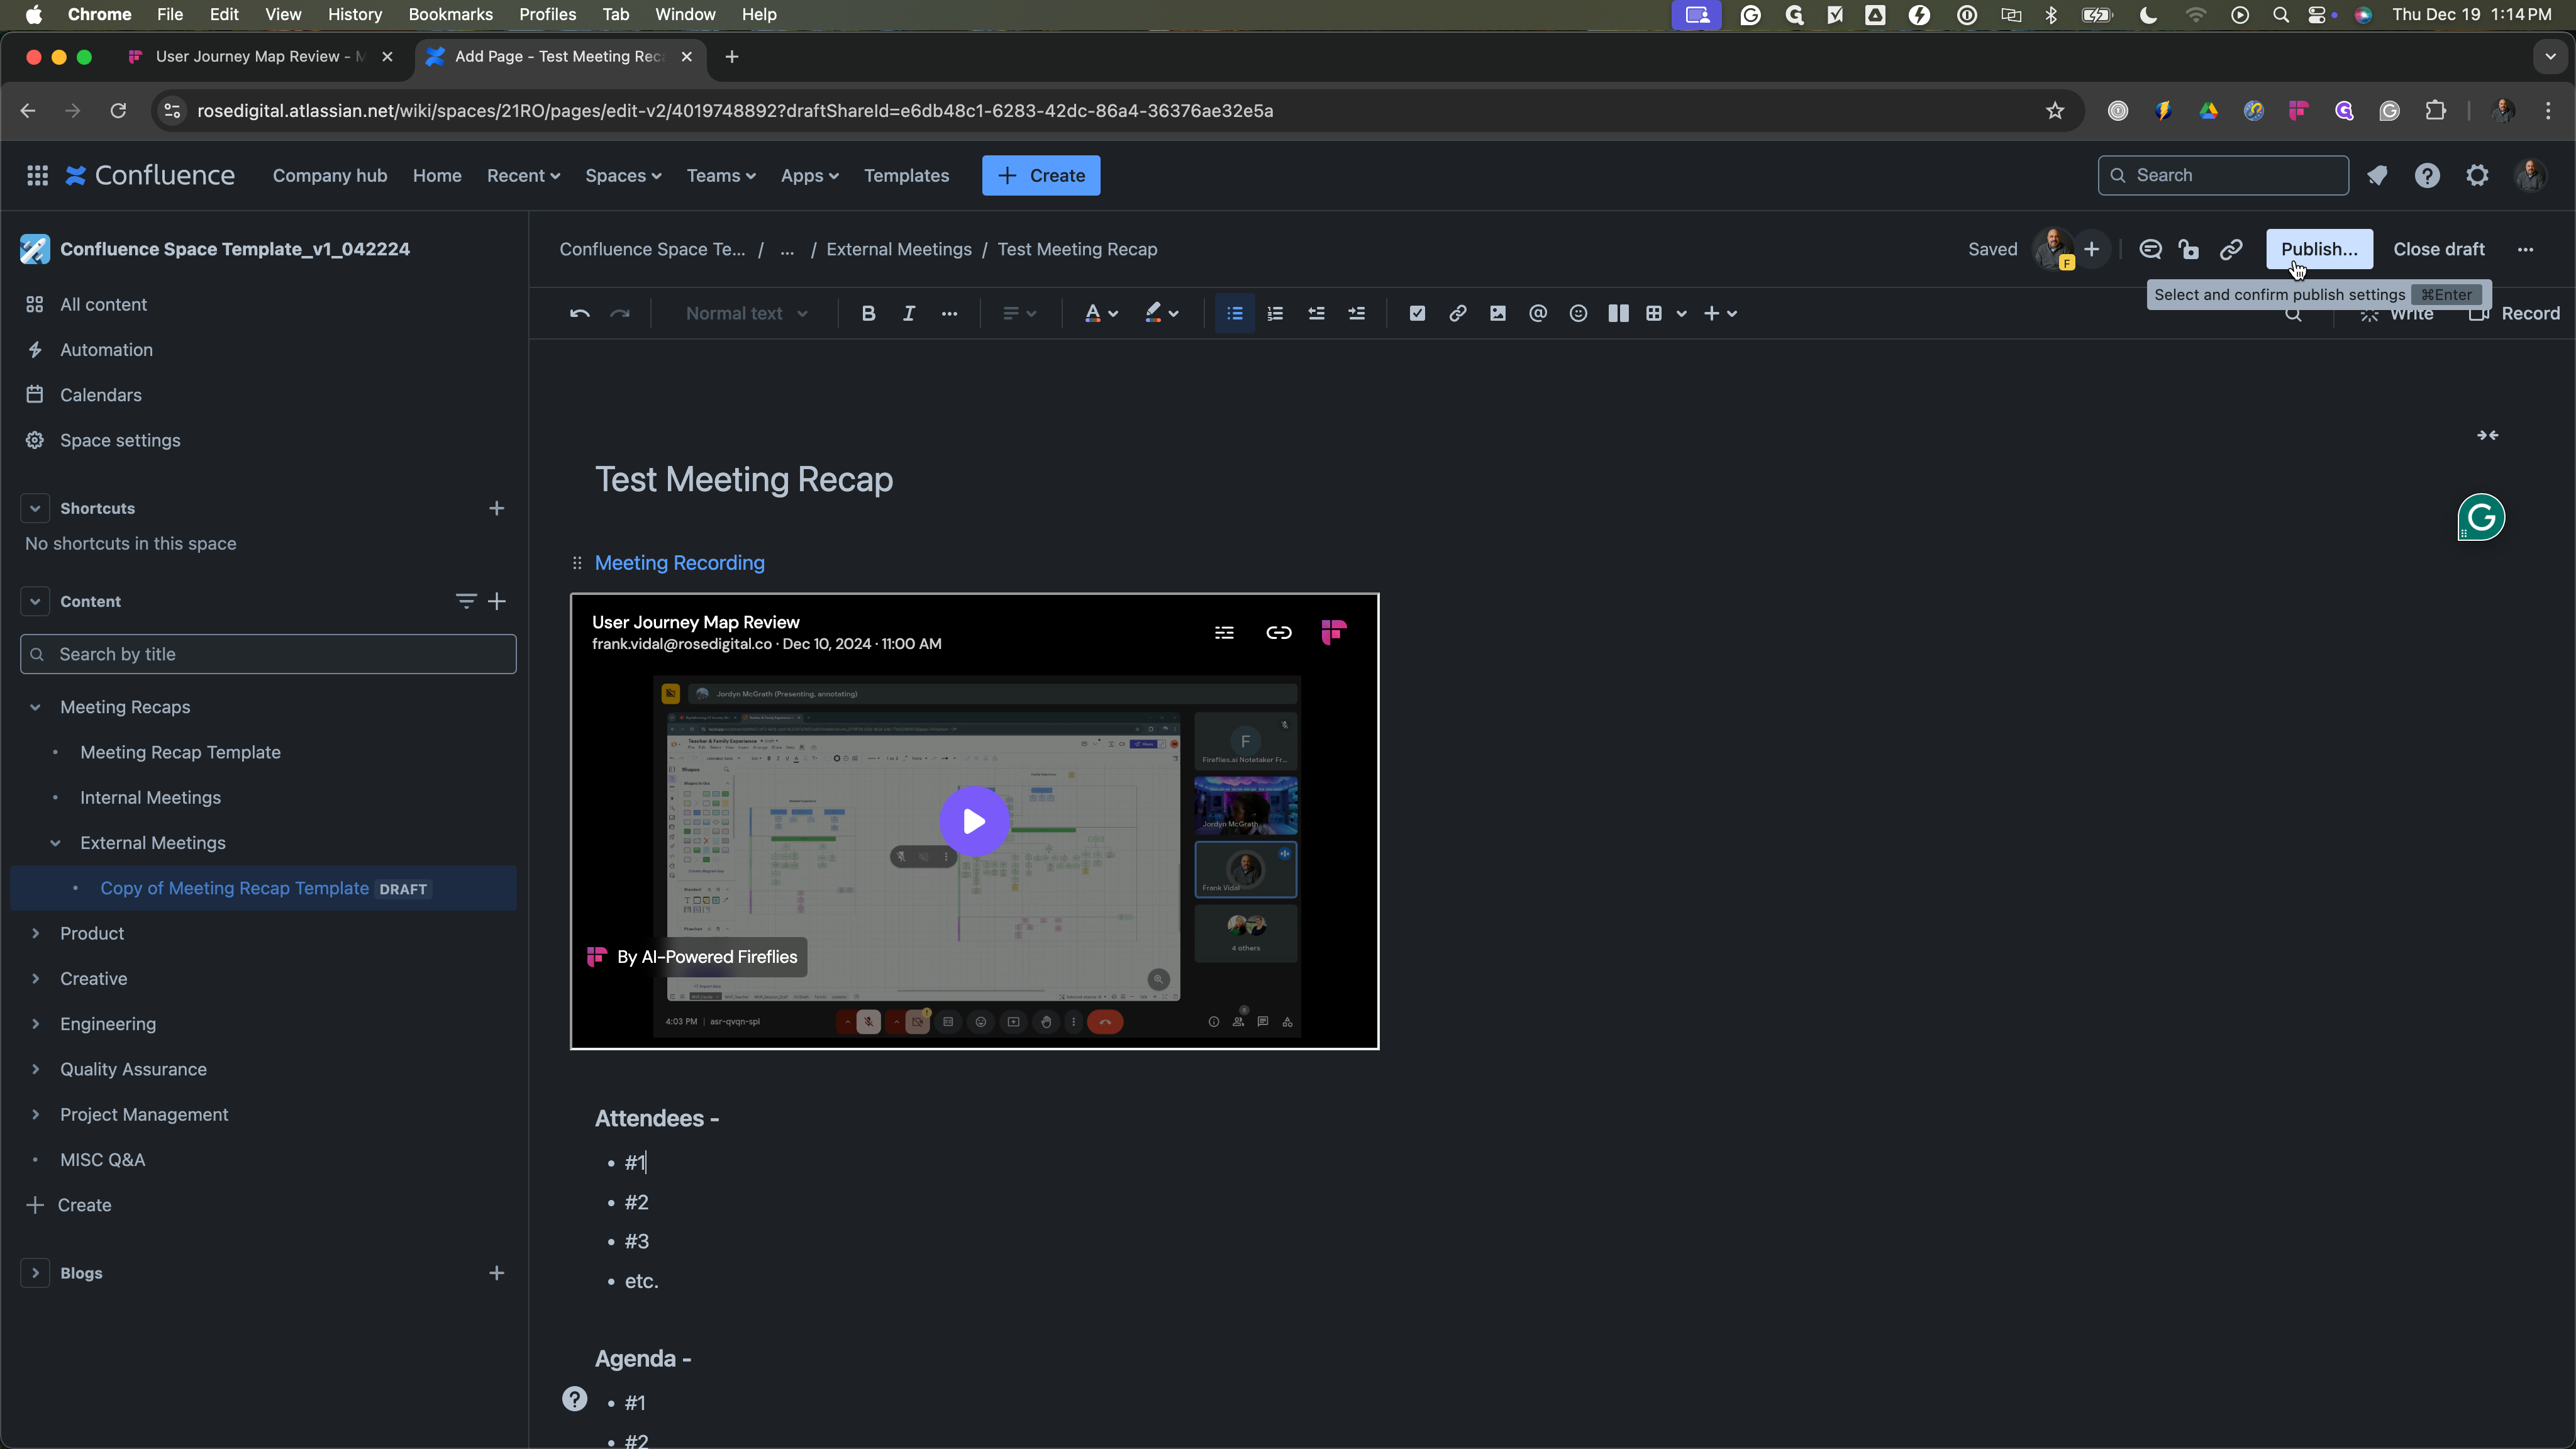
Task: Open the text alignment dropdown
Action: pyautogui.click(x=1018, y=314)
